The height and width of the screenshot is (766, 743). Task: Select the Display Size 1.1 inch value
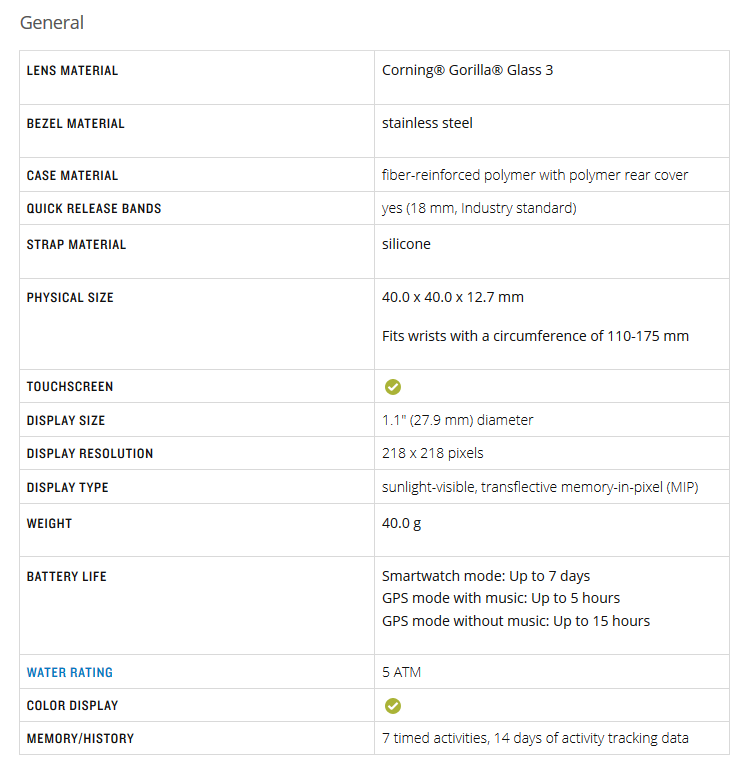point(457,420)
